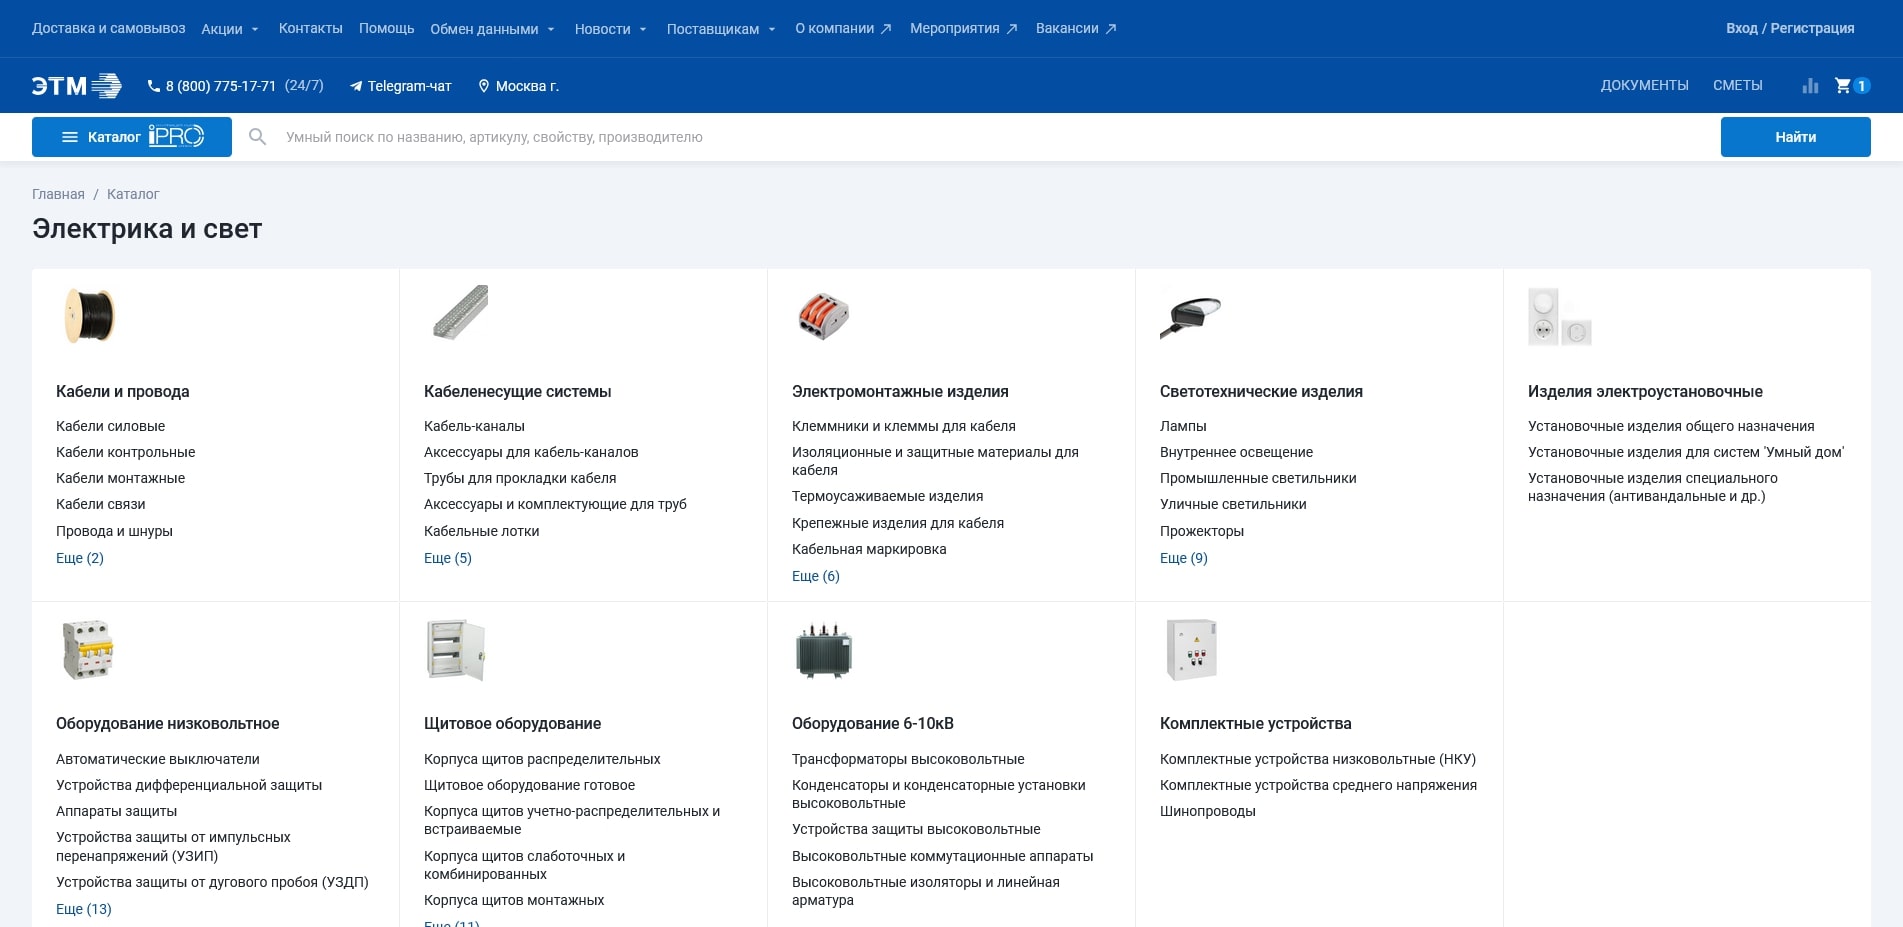Expand Еще (9) in Светотехнические изделия

point(1183,558)
